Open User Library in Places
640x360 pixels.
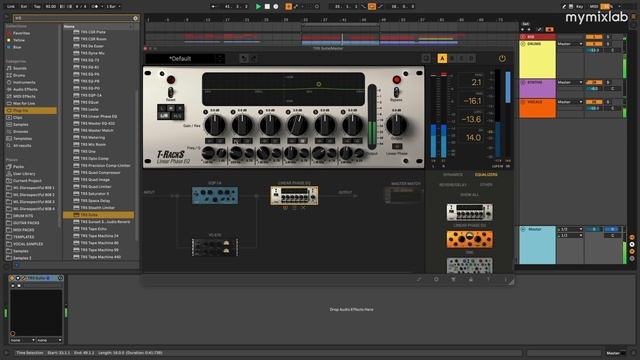point(24,173)
